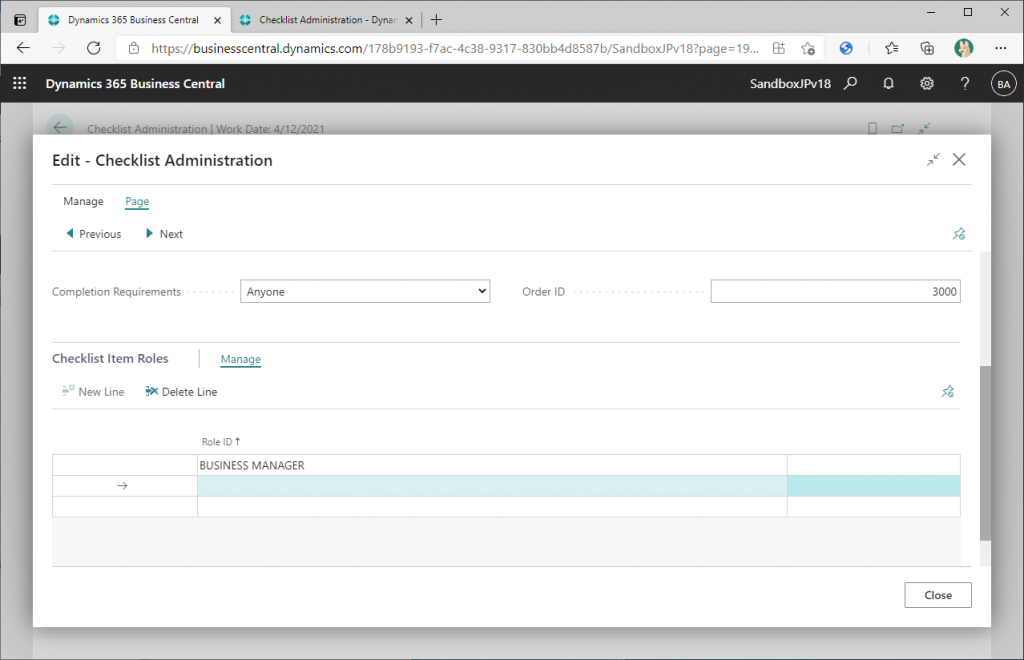The width and height of the screenshot is (1024, 660).
Task: Open the browser profile picture
Action: point(964,48)
